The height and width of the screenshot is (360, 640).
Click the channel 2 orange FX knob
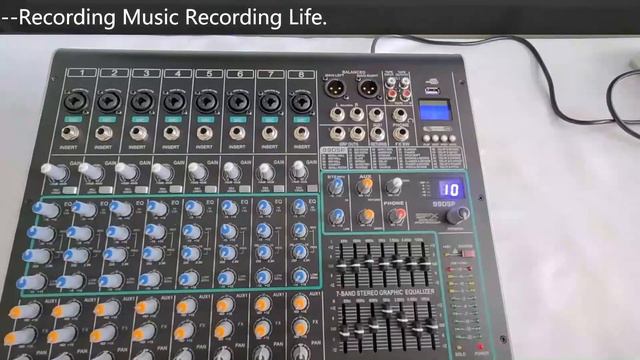(64, 336)
